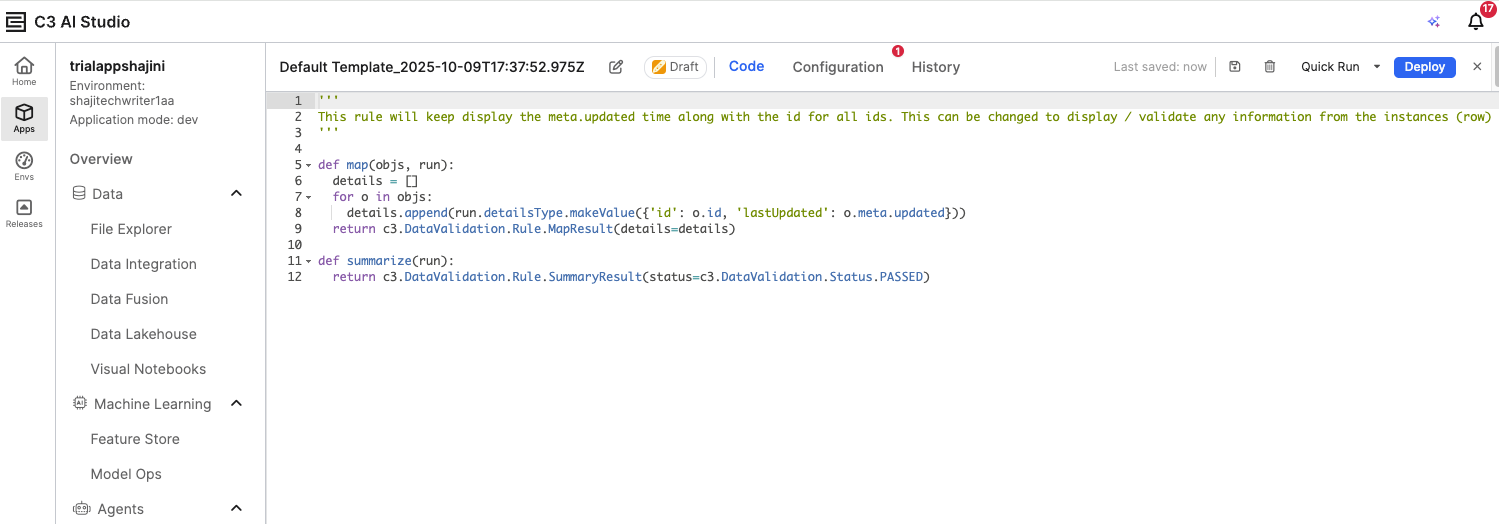Click the trialappshajini application name

point(117,66)
